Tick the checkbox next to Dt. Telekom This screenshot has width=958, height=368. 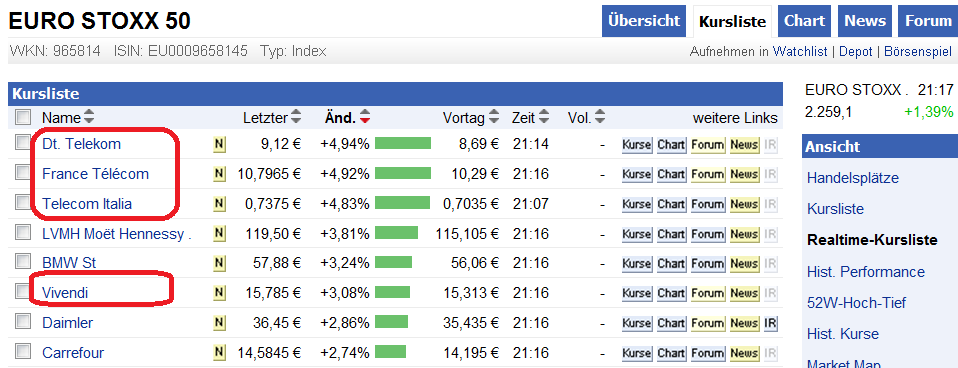(23, 143)
